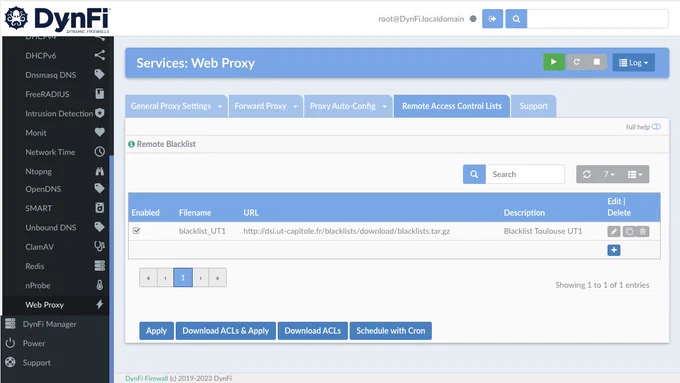Open the DynFi Firewall footer link
Screen dimensions: 680x383
tap(146, 378)
